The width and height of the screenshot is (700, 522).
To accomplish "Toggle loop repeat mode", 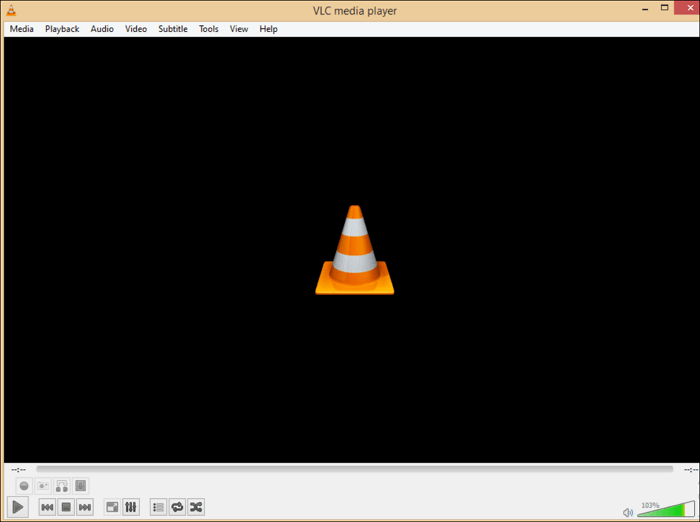I will 177,507.
